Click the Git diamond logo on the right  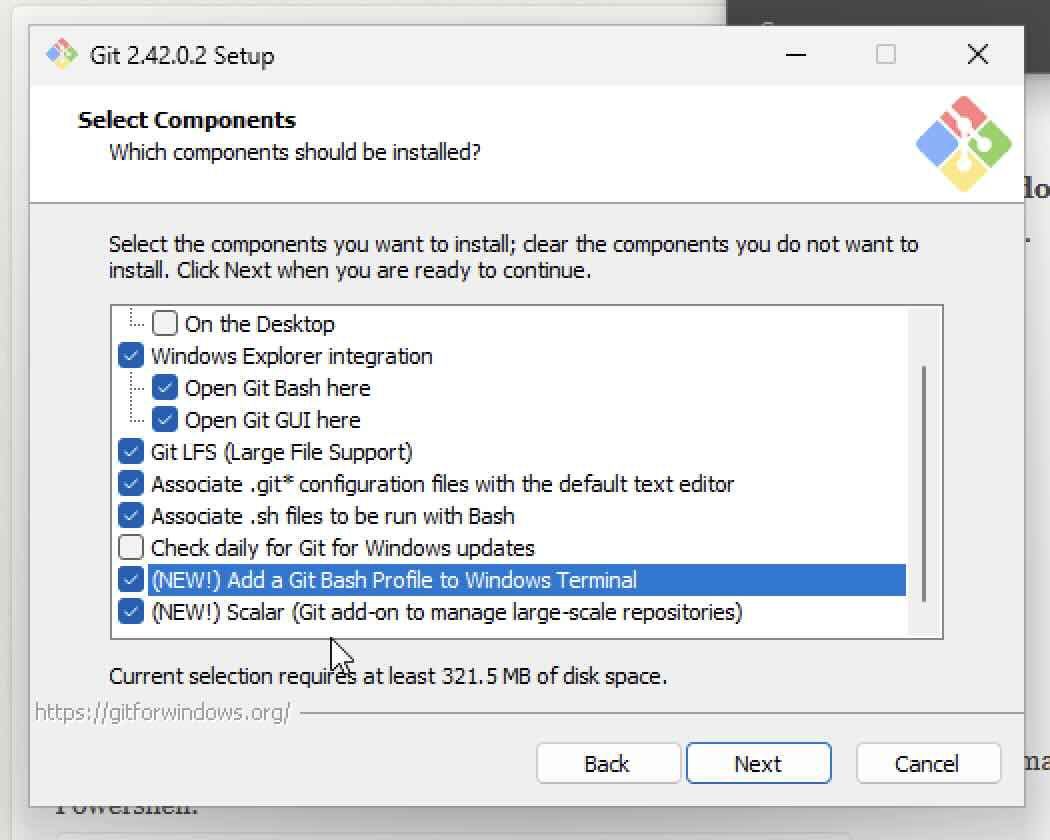963,143
